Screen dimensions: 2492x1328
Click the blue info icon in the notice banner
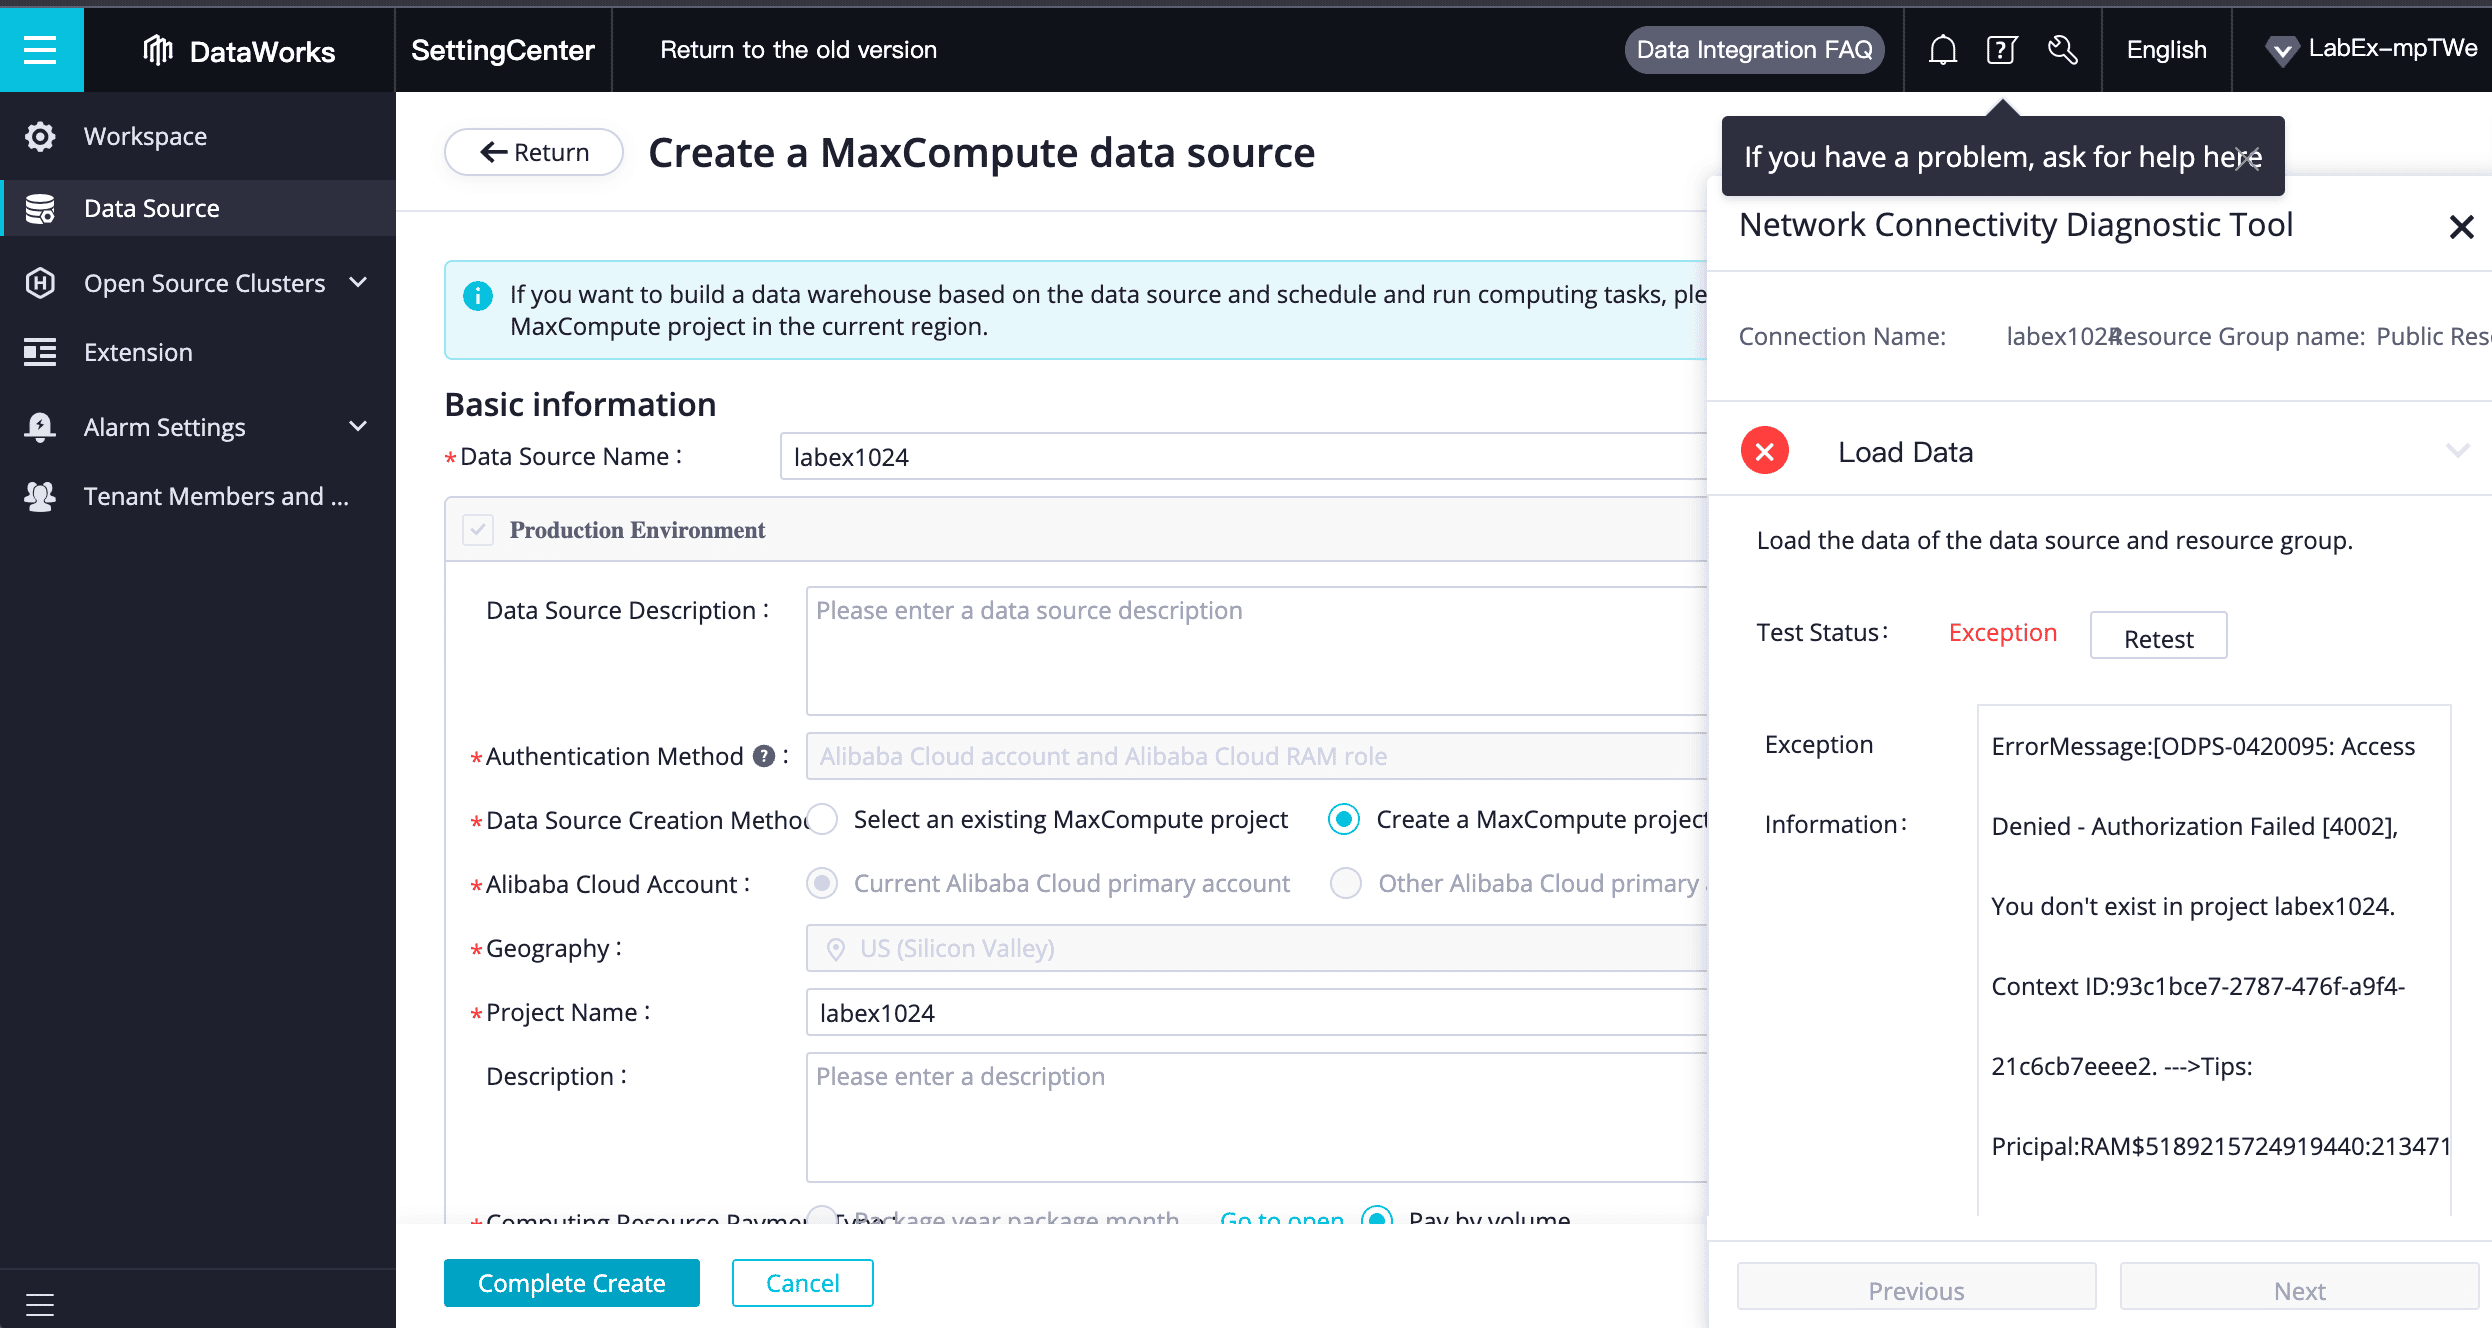coord(478,295)
